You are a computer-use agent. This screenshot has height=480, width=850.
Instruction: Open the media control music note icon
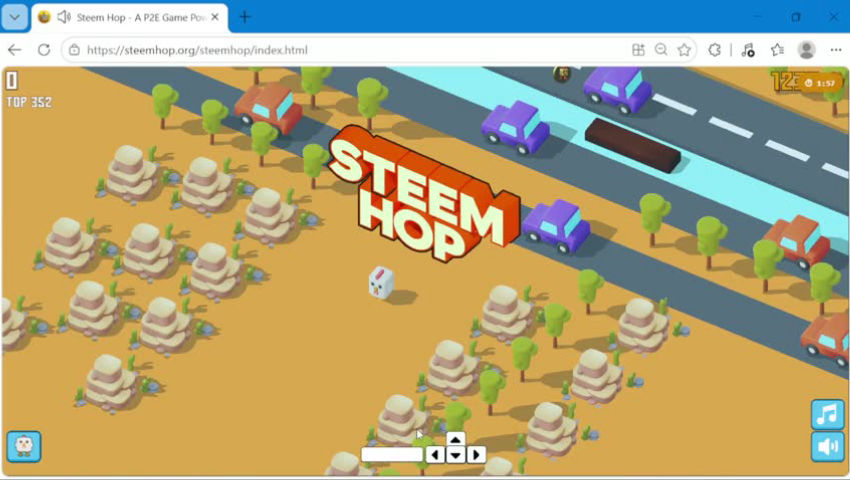coord(748,50)
